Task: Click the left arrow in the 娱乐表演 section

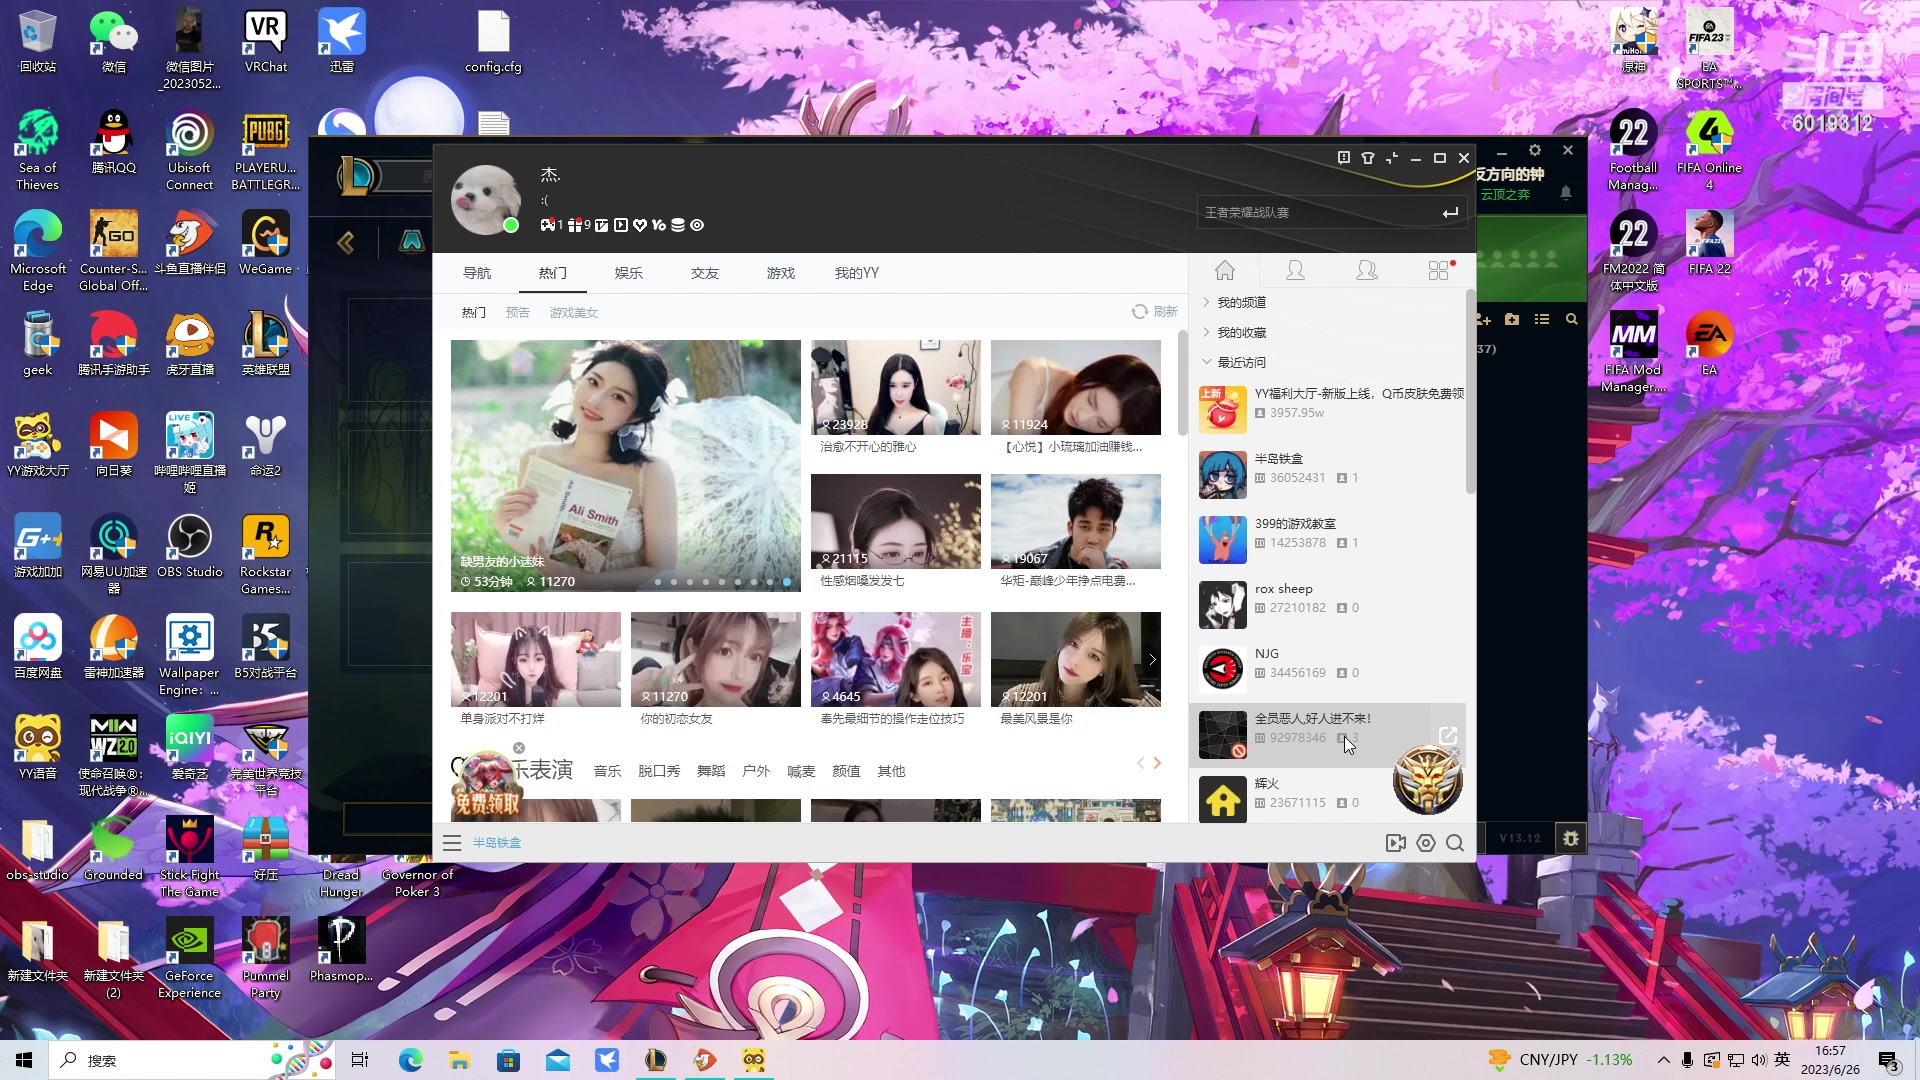Action: [1140, 763]
